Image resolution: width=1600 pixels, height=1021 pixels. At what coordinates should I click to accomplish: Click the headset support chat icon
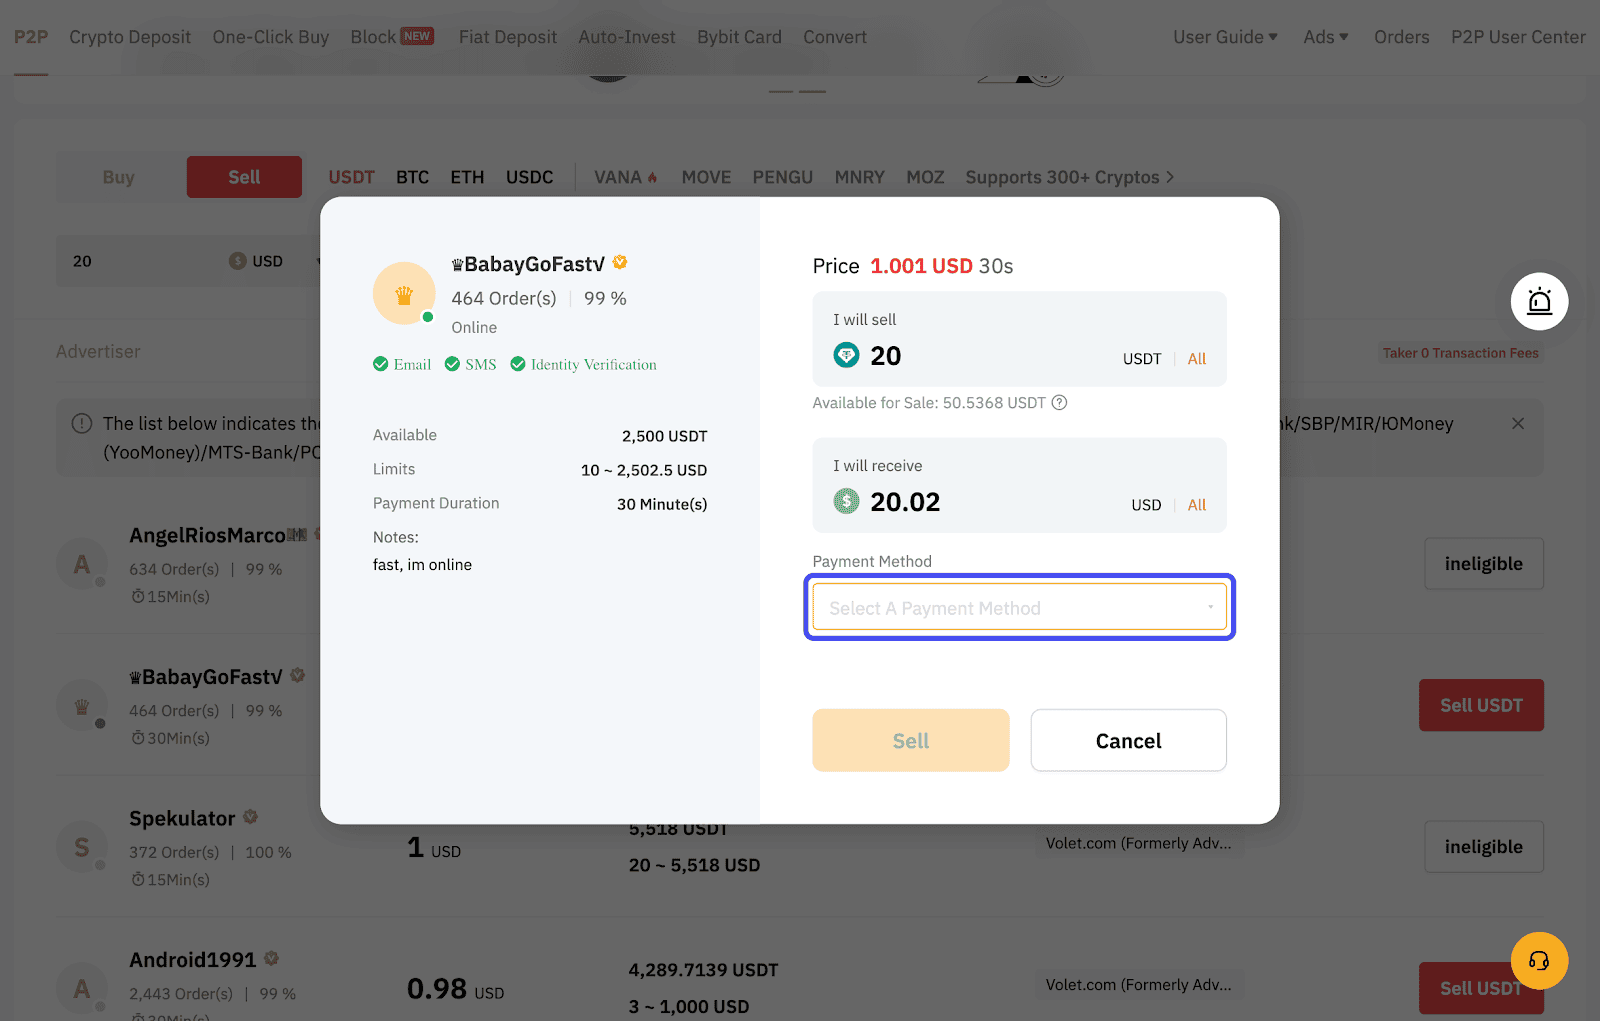[1539, 961]
